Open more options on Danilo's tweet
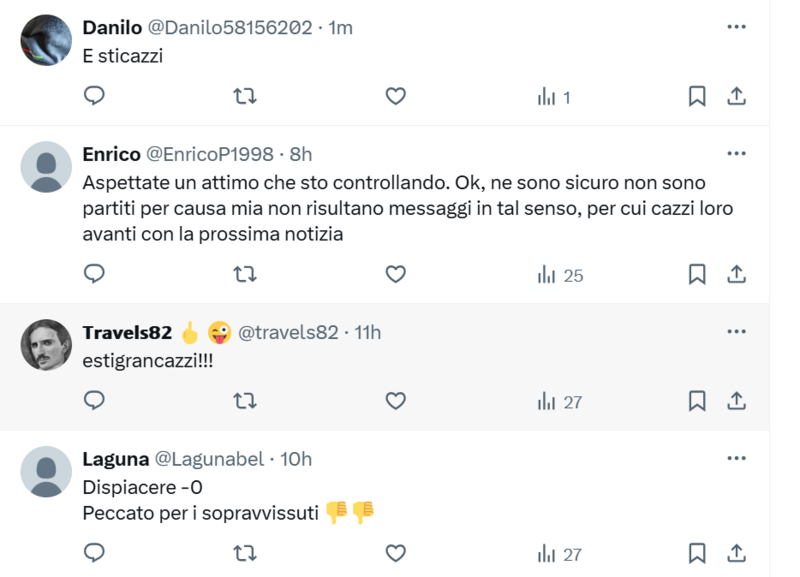800x577 pixels. pyautogui.click(x=736, y=27)
